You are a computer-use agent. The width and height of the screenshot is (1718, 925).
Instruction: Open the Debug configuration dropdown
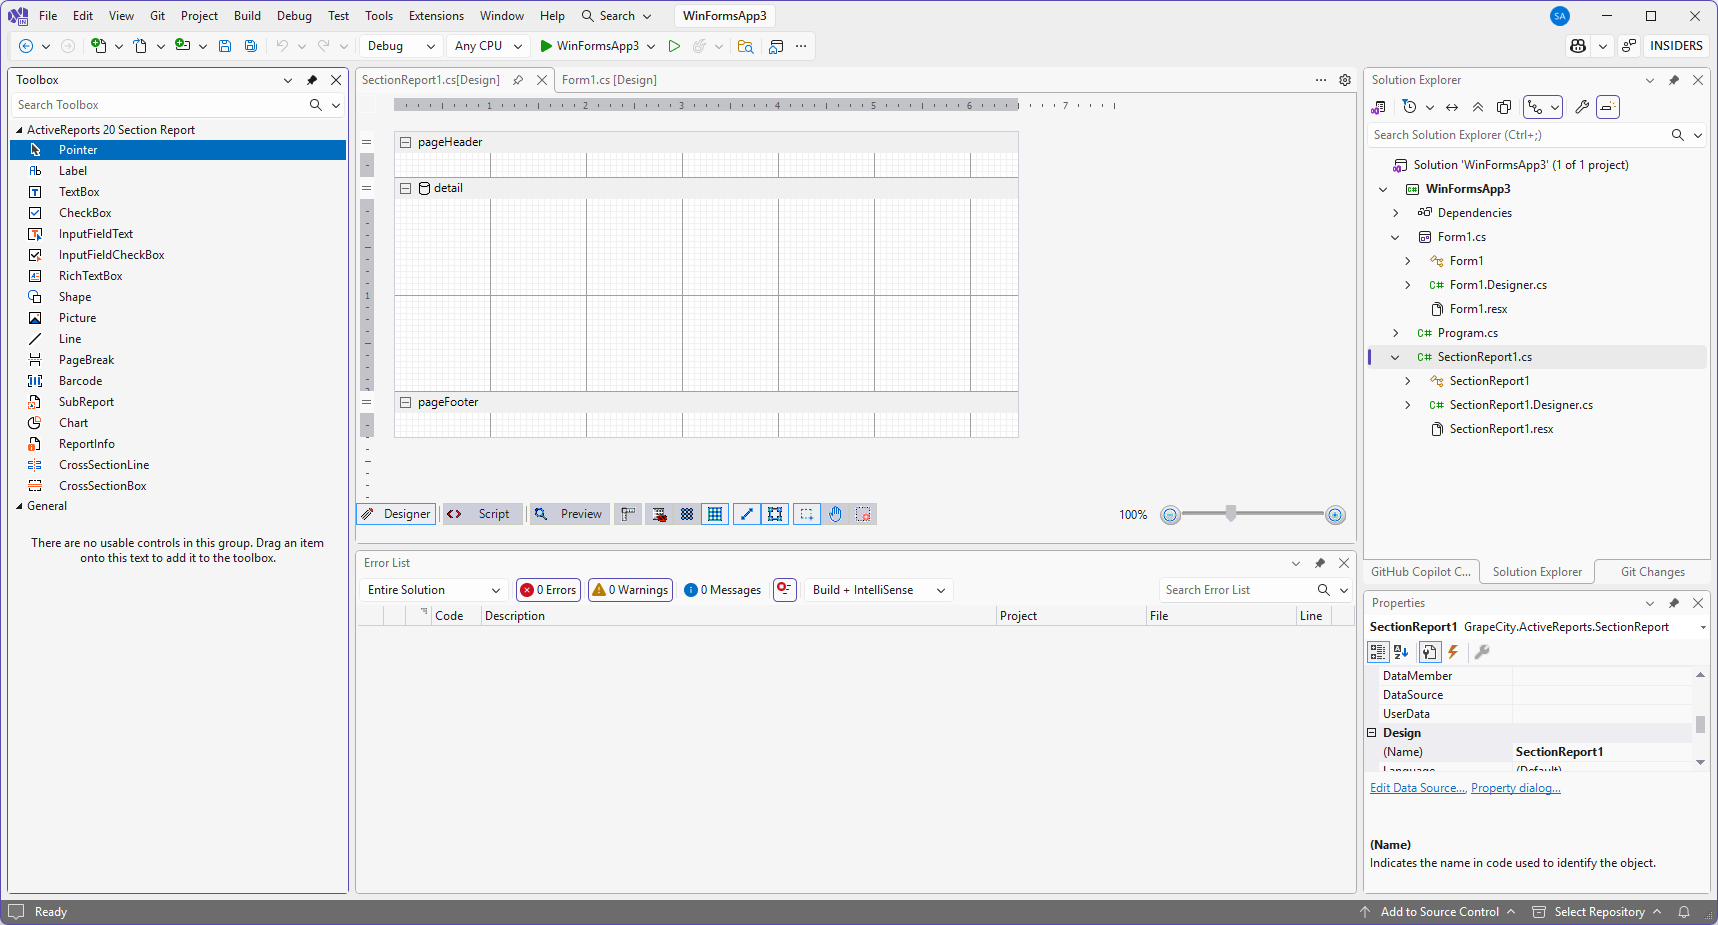click(x=401, y=46)
